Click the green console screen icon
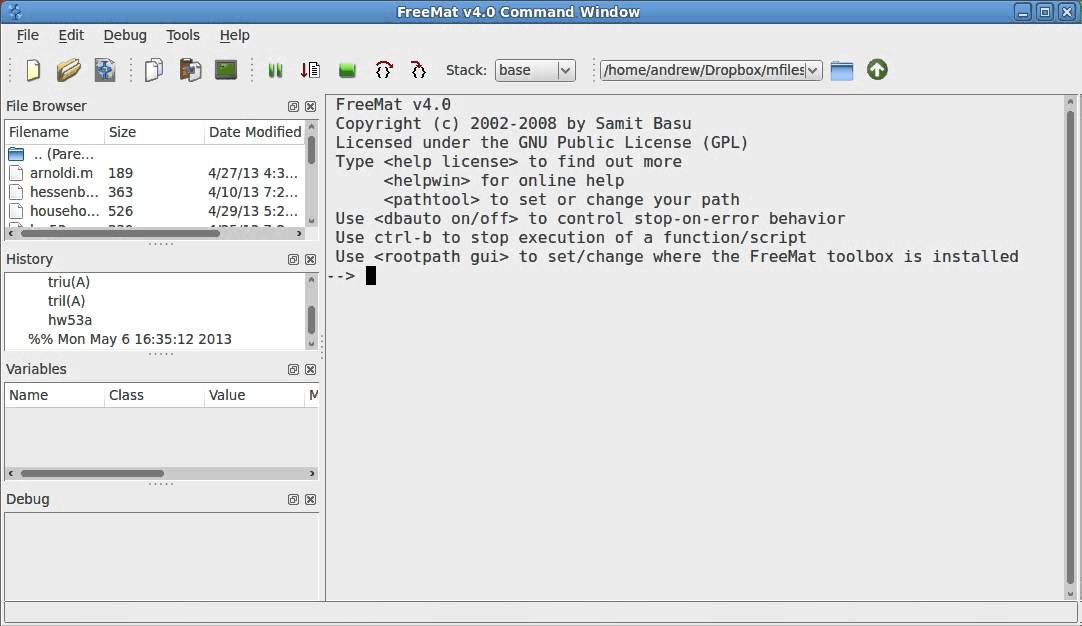 (x=226, y=70)
